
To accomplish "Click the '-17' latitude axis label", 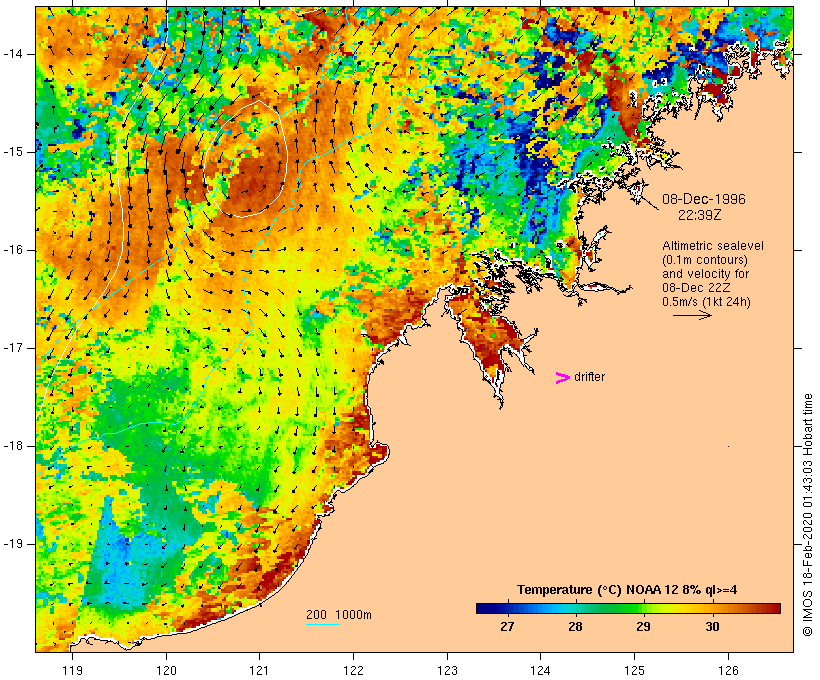I will pos(13,348).
